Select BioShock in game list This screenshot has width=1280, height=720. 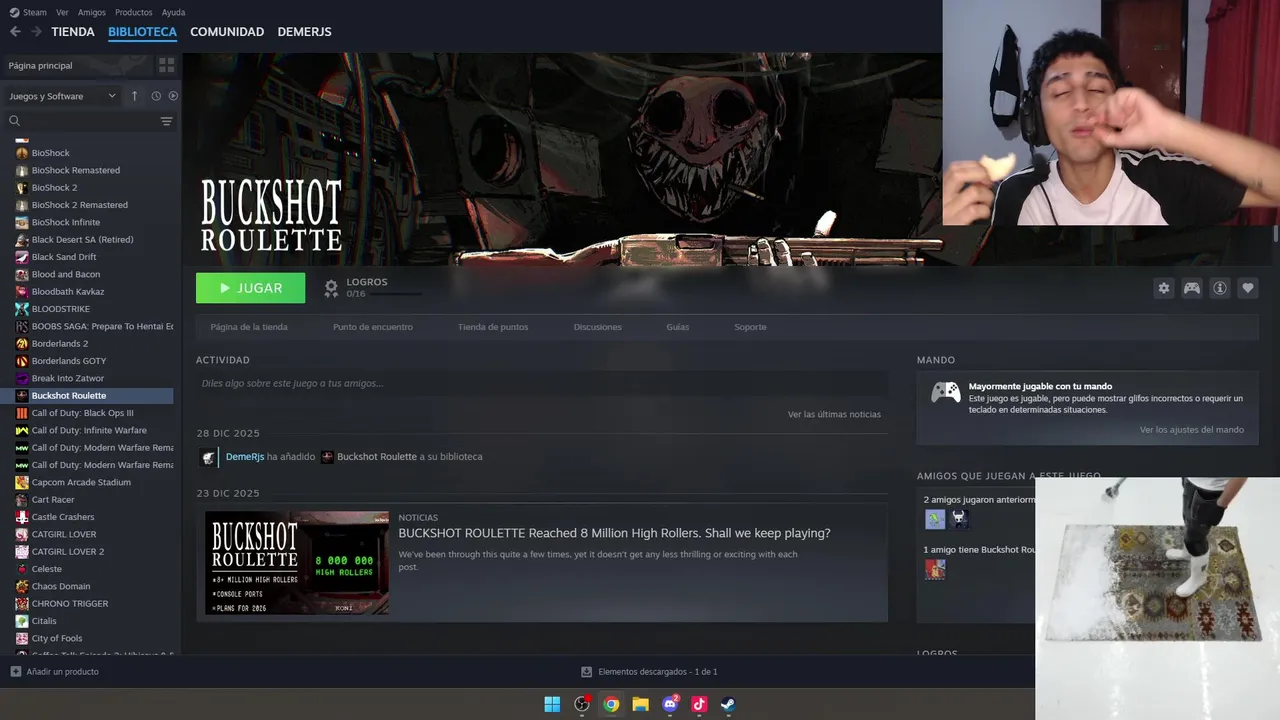point(51,153)
